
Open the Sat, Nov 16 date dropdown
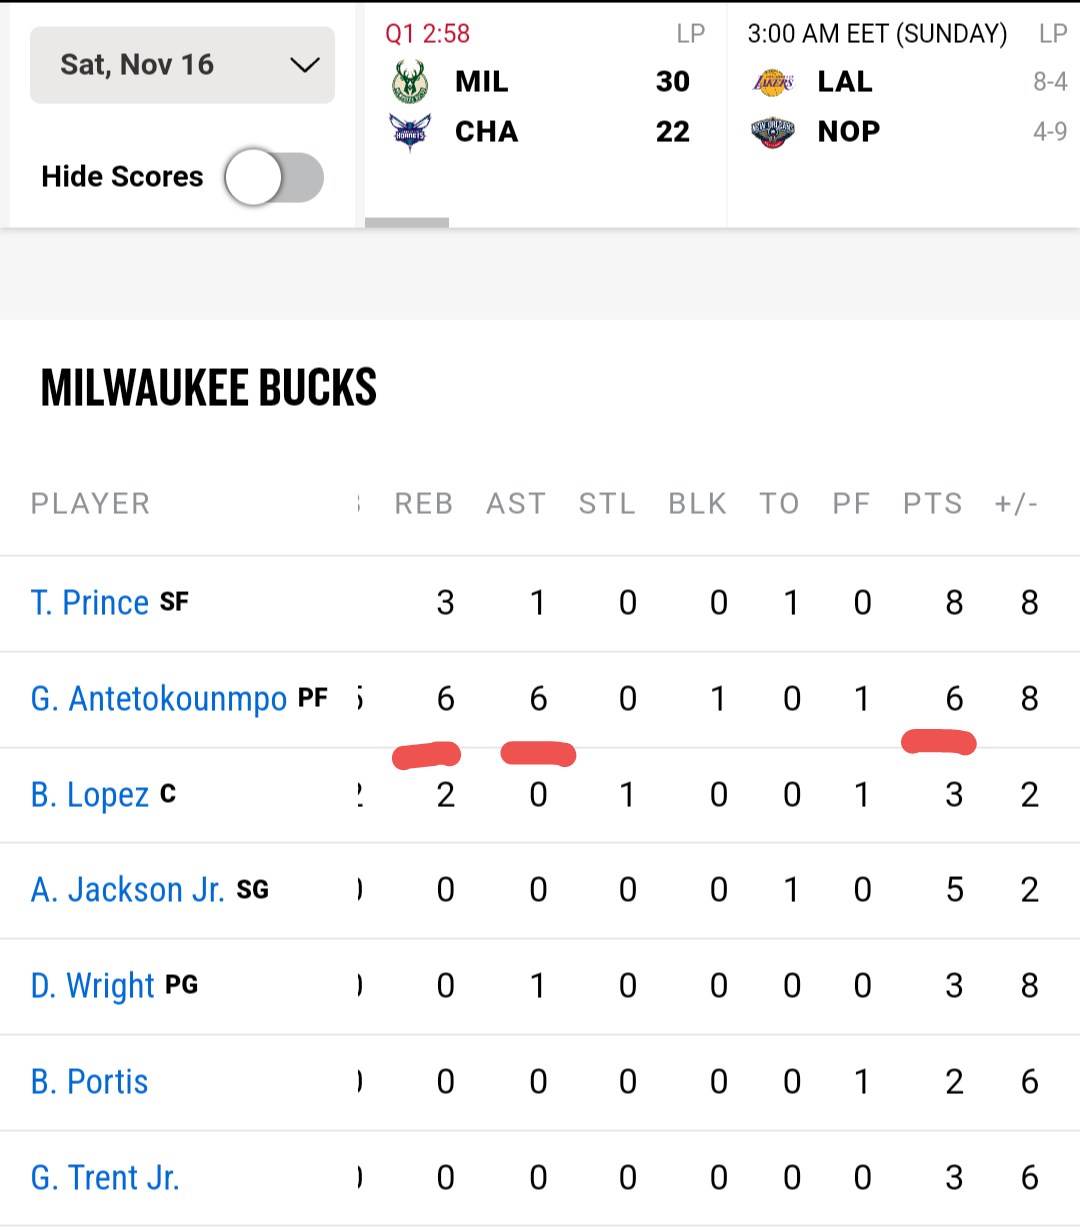[182, 65]
